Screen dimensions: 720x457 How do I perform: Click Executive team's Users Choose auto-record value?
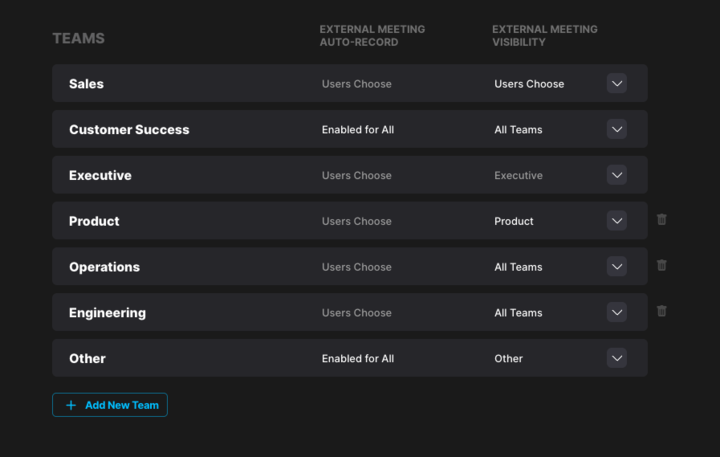tap(356, 175)
